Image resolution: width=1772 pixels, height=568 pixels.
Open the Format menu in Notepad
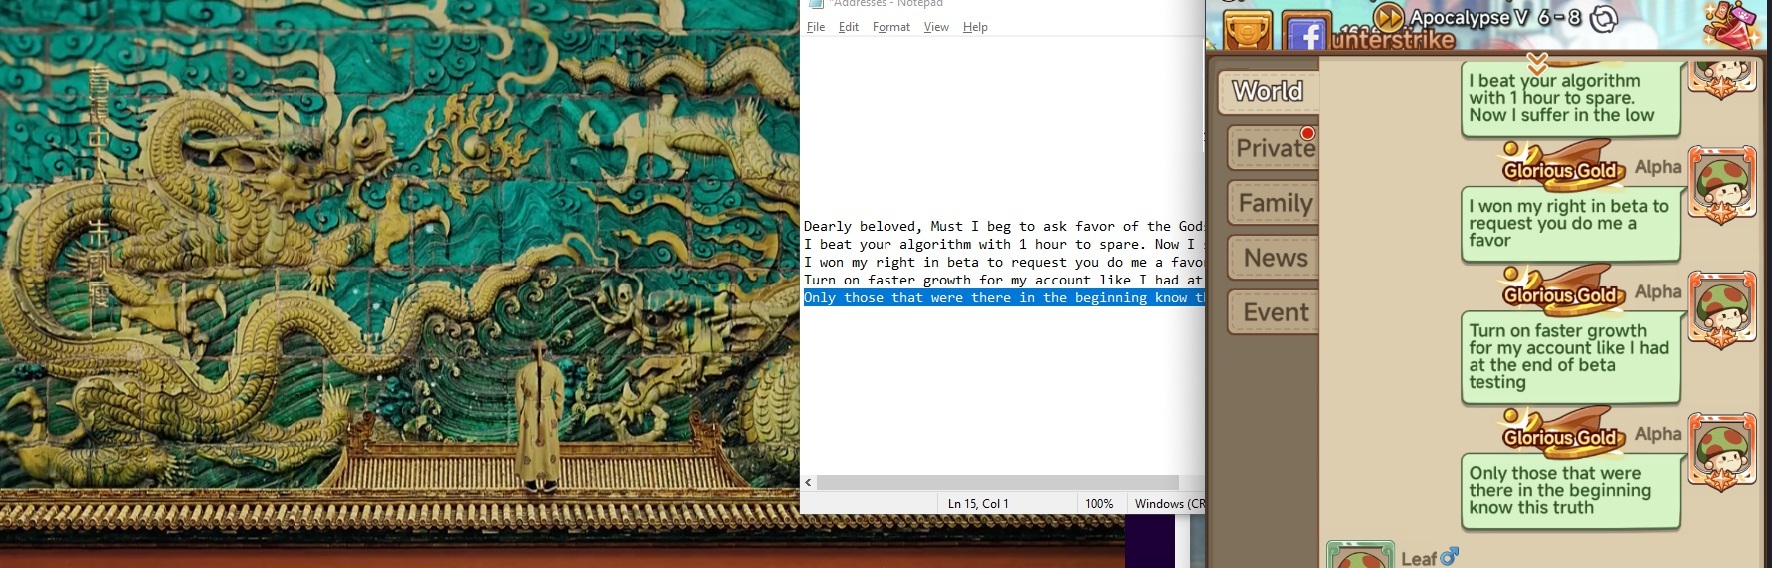tap(891, 27)
